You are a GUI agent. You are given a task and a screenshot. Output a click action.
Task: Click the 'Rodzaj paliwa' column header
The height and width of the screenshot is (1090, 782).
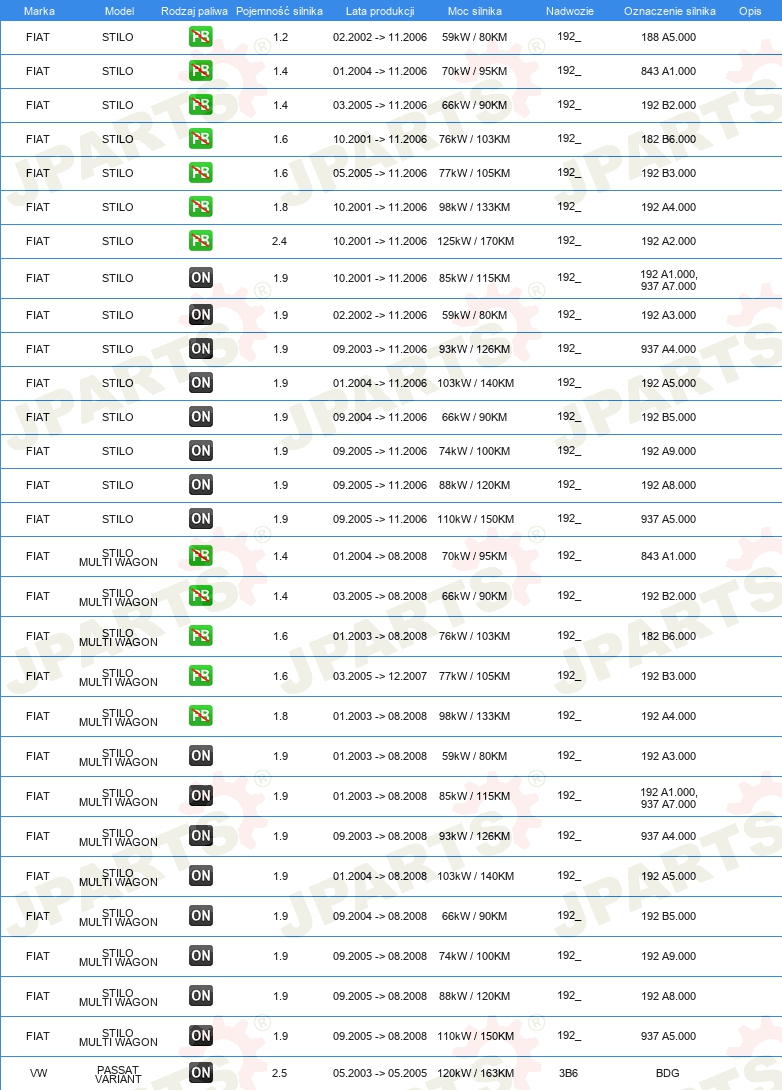(x=194, y=11)
